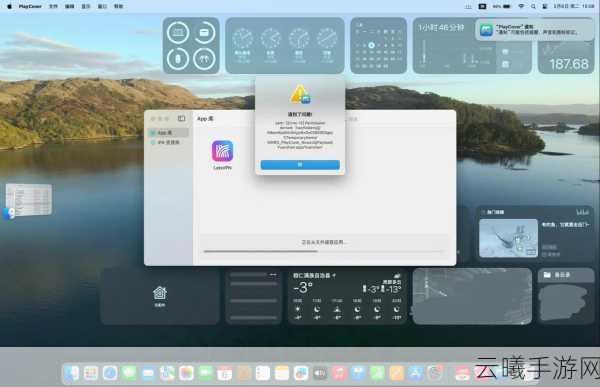Open the PlayCover notification banner
Viewport: 600px width, 387px height.
tap(535, 29)
